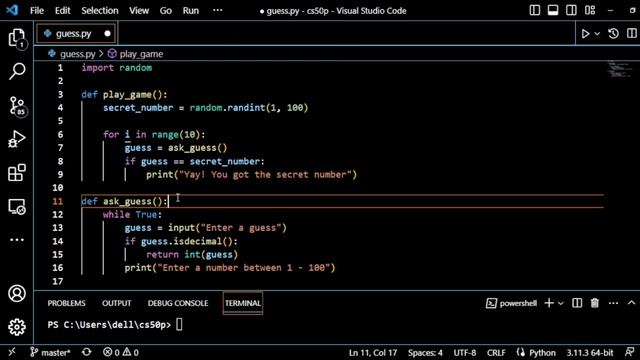The width and height of the screenshot is (640, 360).
Task: Click 'import random' on line 1
Action: pyautogui.click(x=117, y=68)
